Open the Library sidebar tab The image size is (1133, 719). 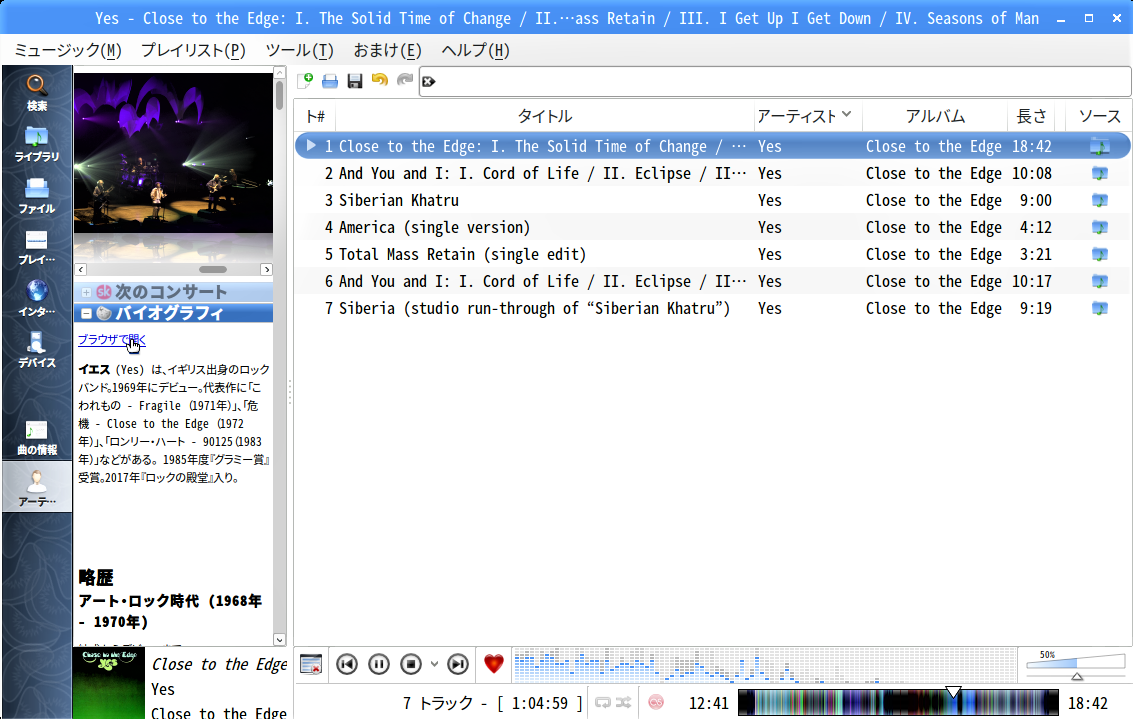[37, 143]
